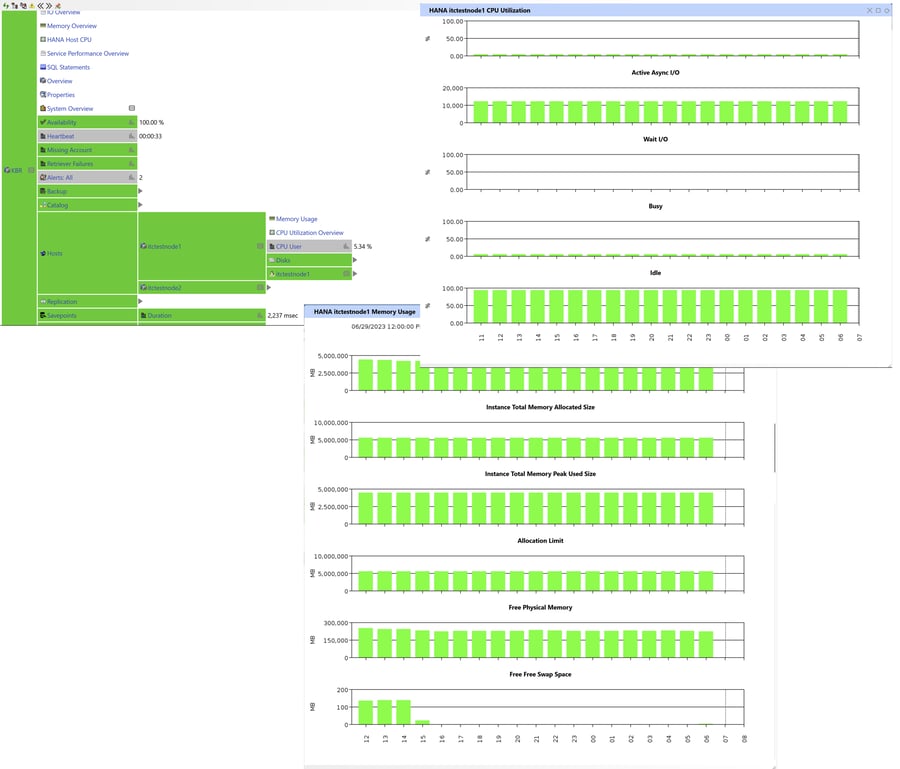Select the Hosts tree node
This screenshot has height=769, width=900.
point(87,253)
